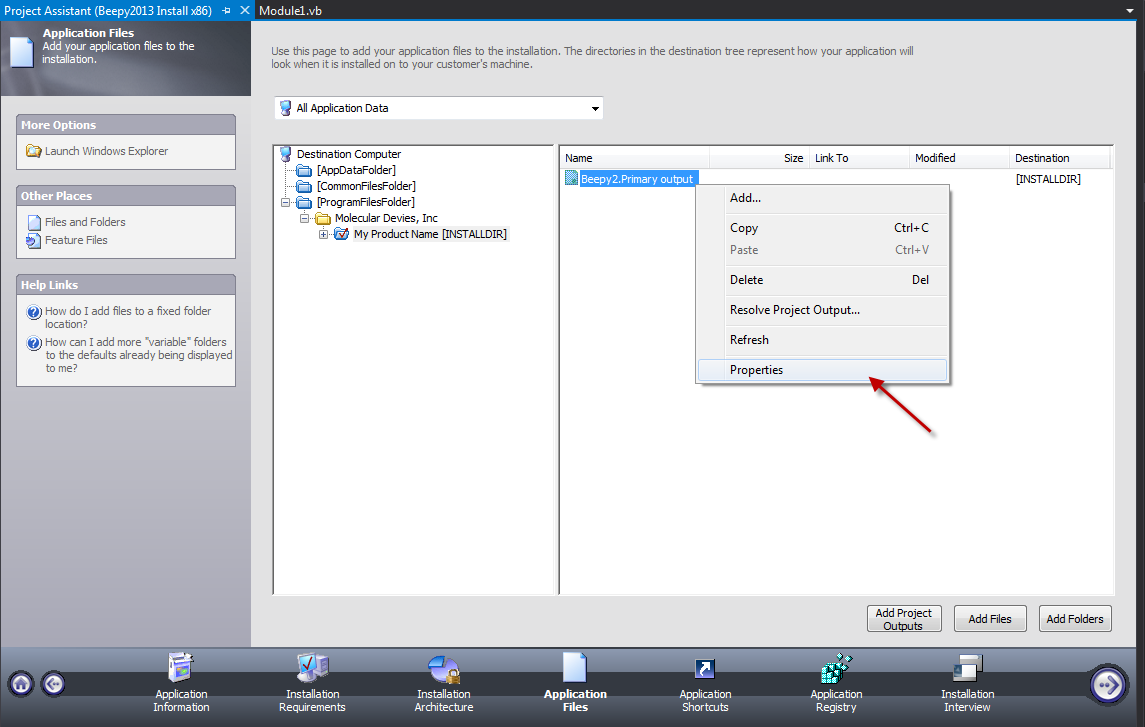Click the home navigation icon
Viewport: 1145px width, 727px height.
pyautogui.click(x=20, y=684)
